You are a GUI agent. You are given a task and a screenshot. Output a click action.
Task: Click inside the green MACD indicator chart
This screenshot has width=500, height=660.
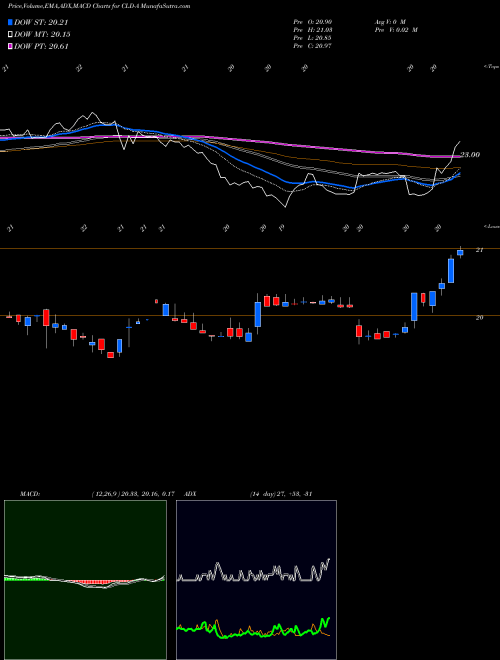tap(85, 580)
